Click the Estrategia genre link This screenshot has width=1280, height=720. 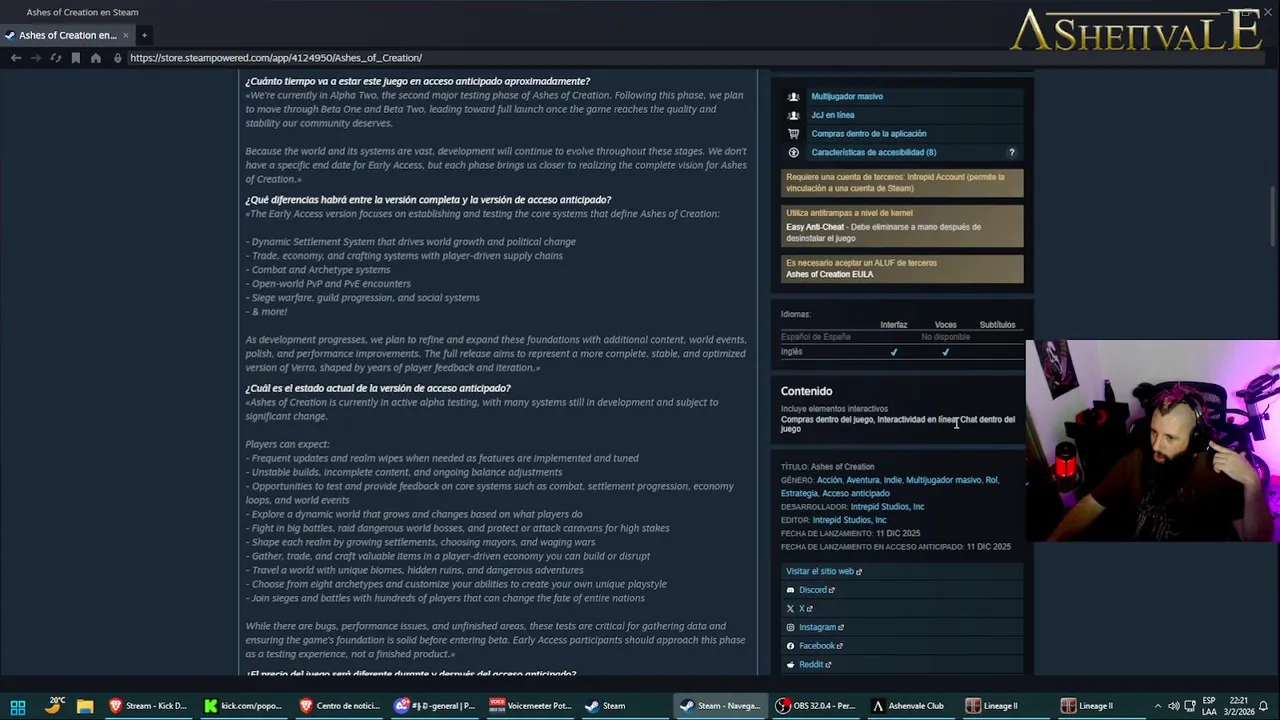pos(799,493)
